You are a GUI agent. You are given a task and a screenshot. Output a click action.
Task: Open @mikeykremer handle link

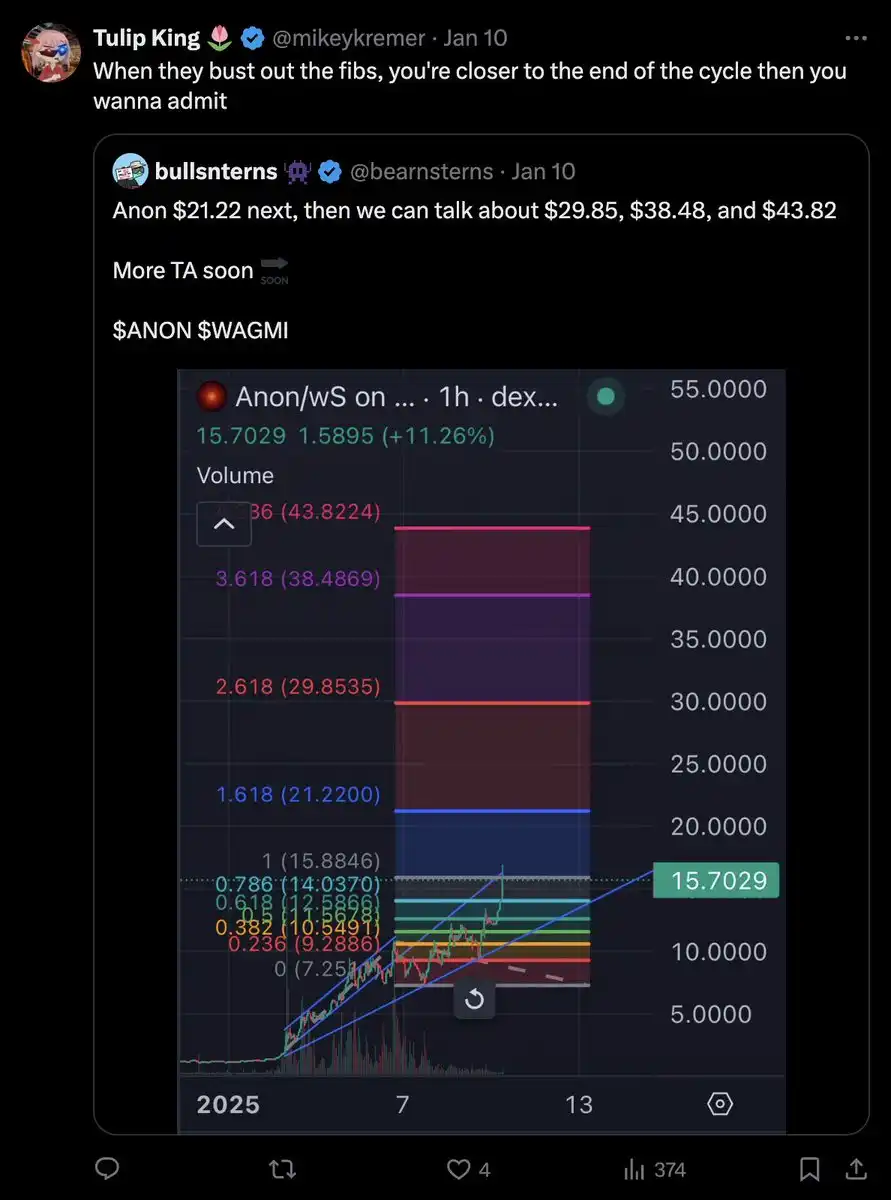click(349, 38)
